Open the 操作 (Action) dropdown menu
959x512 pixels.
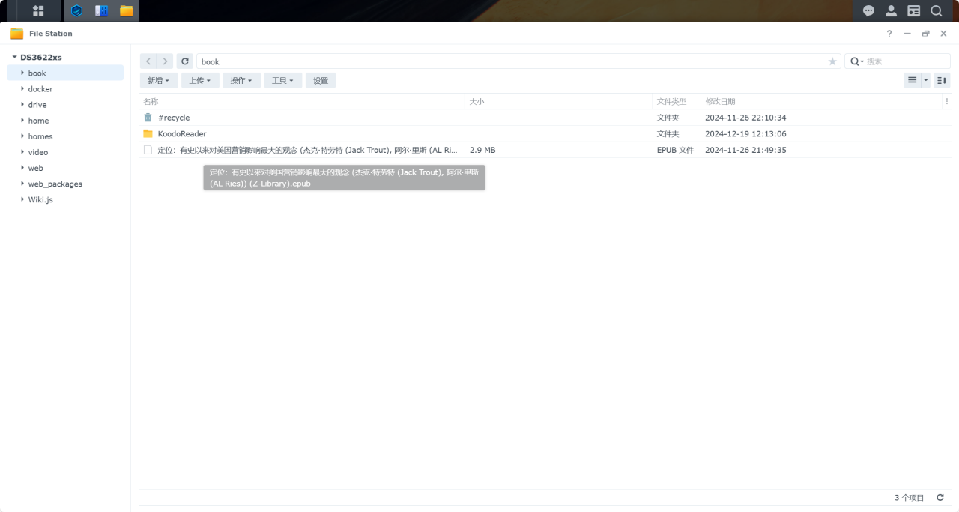241,80
